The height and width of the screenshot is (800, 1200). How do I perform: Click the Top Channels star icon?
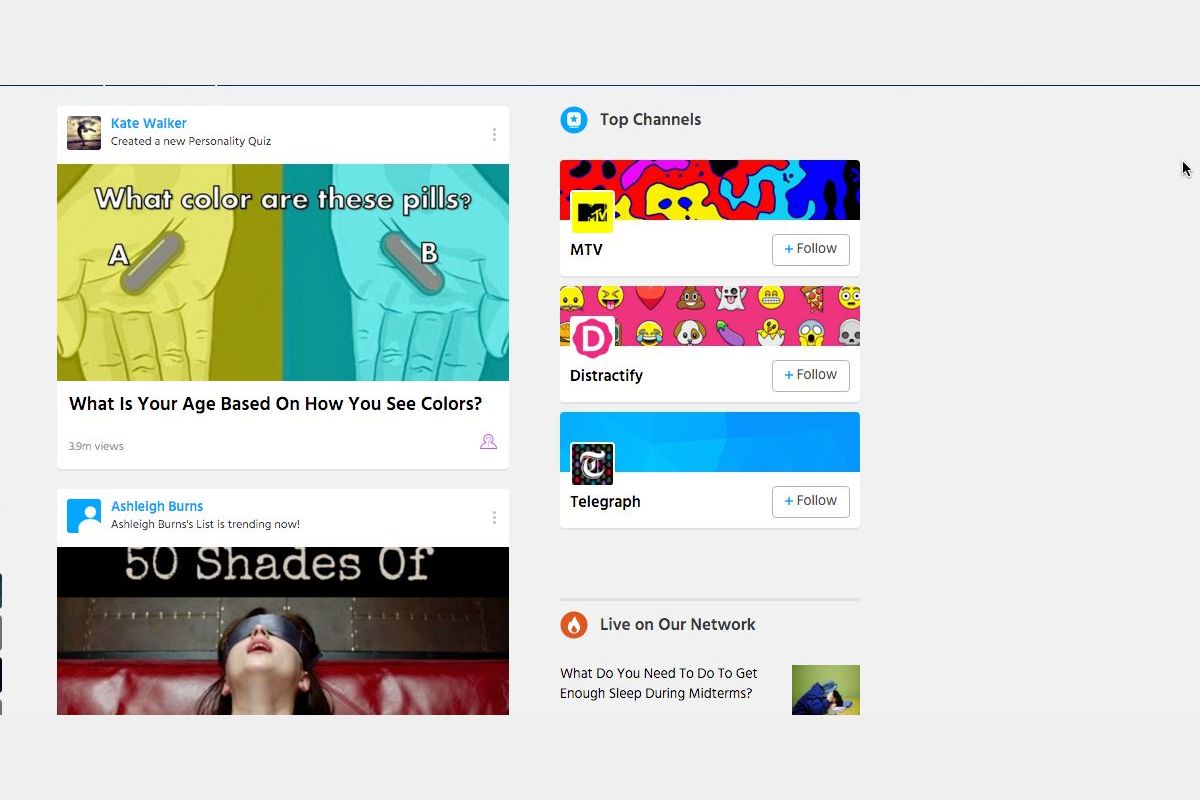click(574, 120)
